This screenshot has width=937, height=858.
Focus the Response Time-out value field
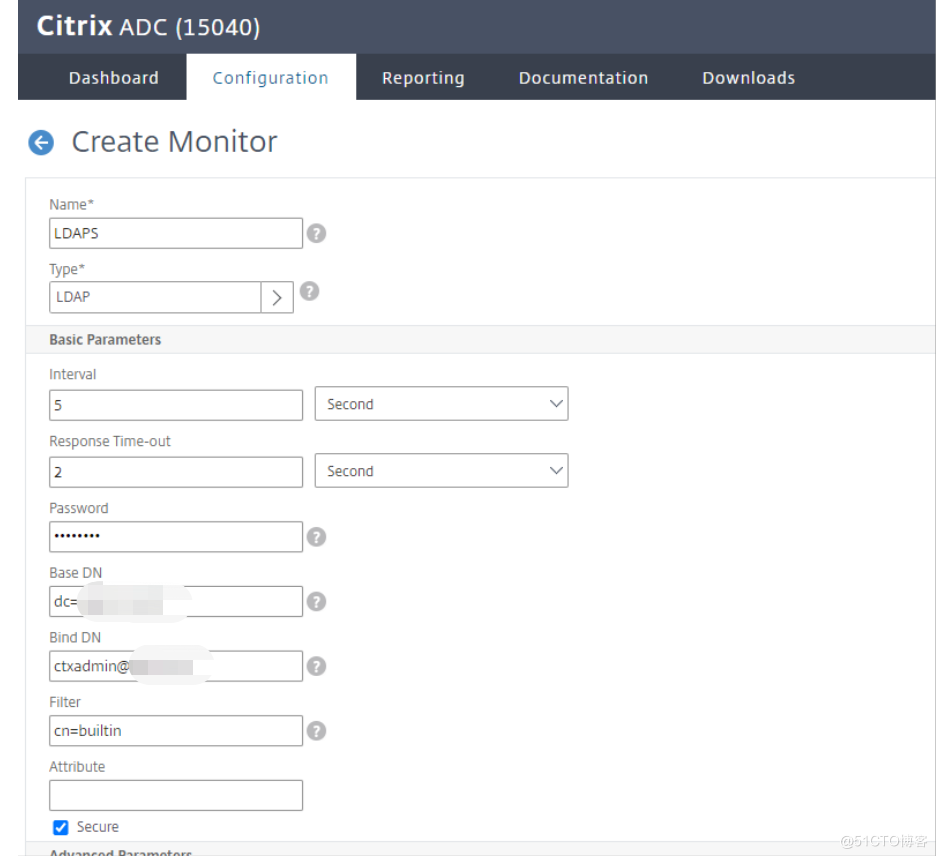(x=176, y=473)
